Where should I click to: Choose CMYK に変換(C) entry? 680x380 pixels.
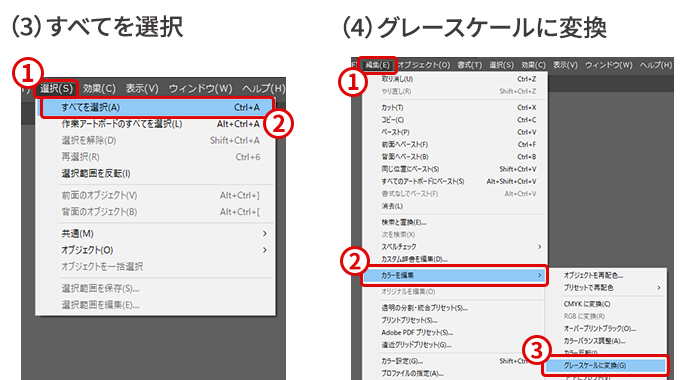pos(606,304)
